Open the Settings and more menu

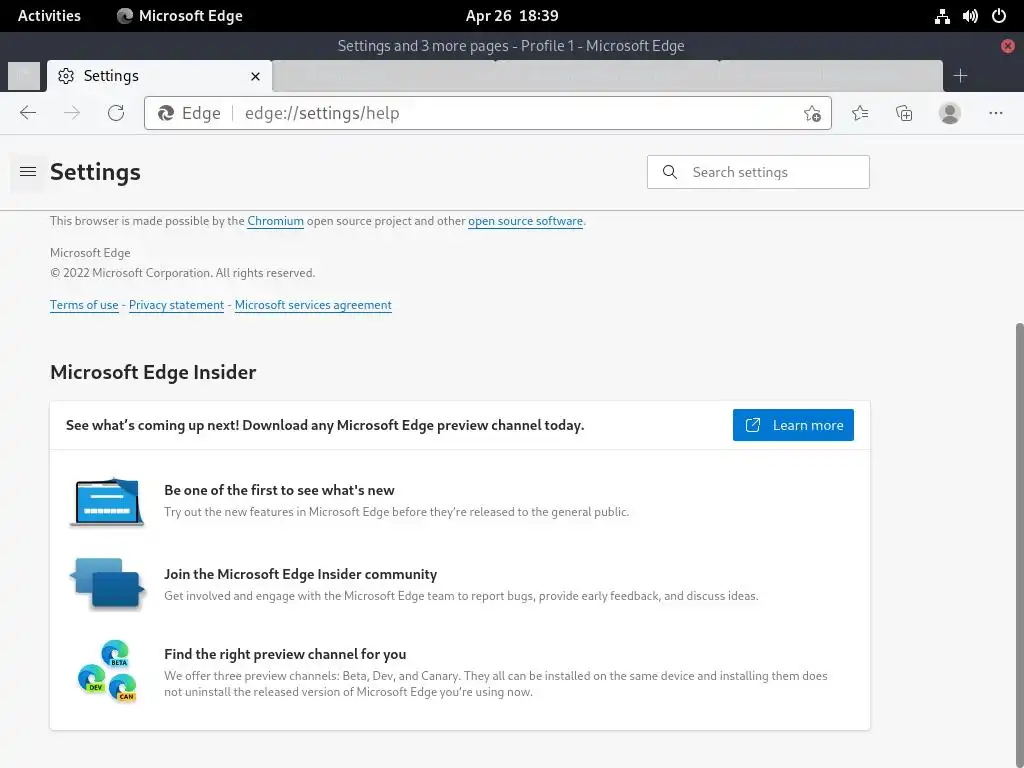995,113
